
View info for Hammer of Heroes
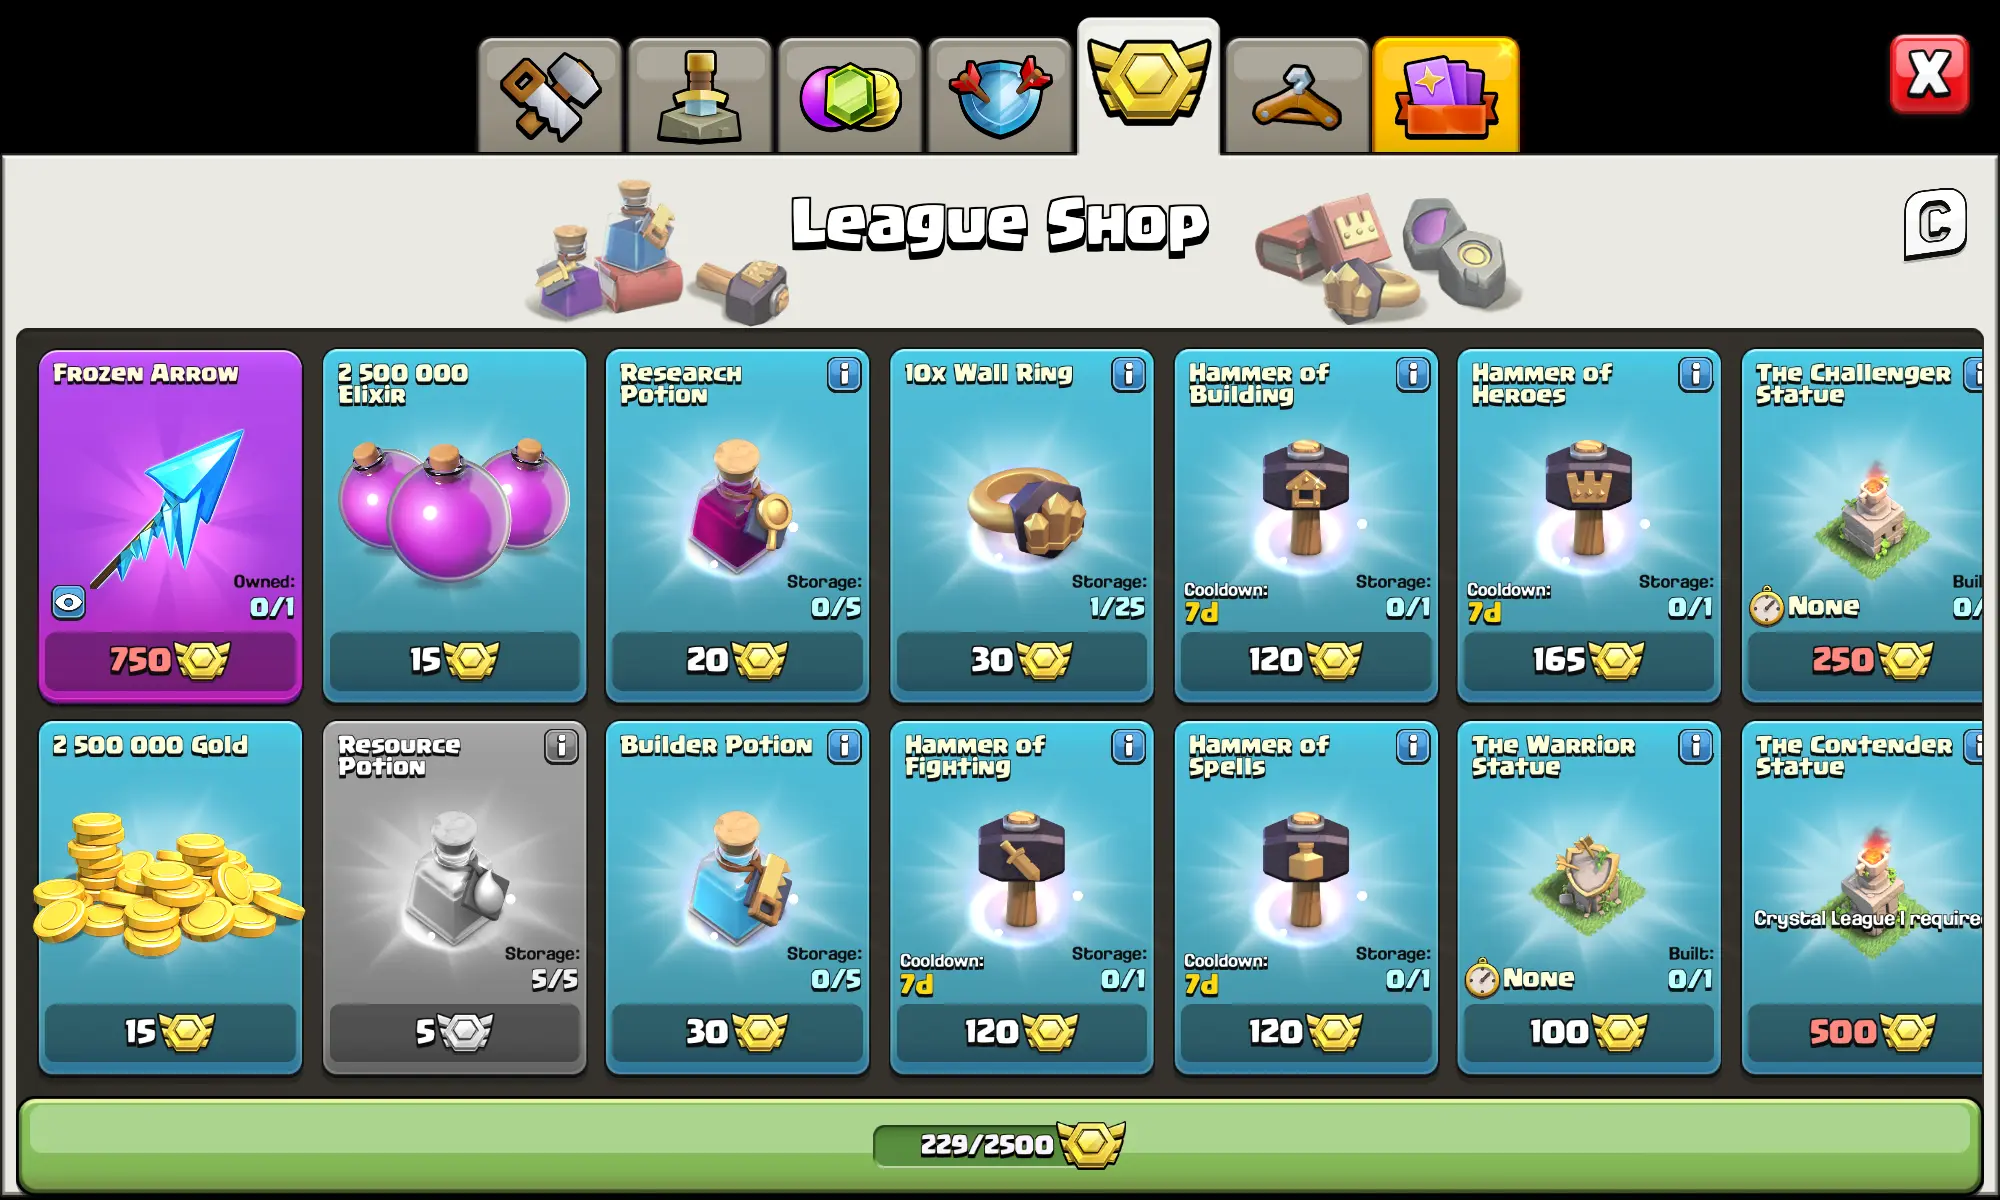click(1696, 375)
